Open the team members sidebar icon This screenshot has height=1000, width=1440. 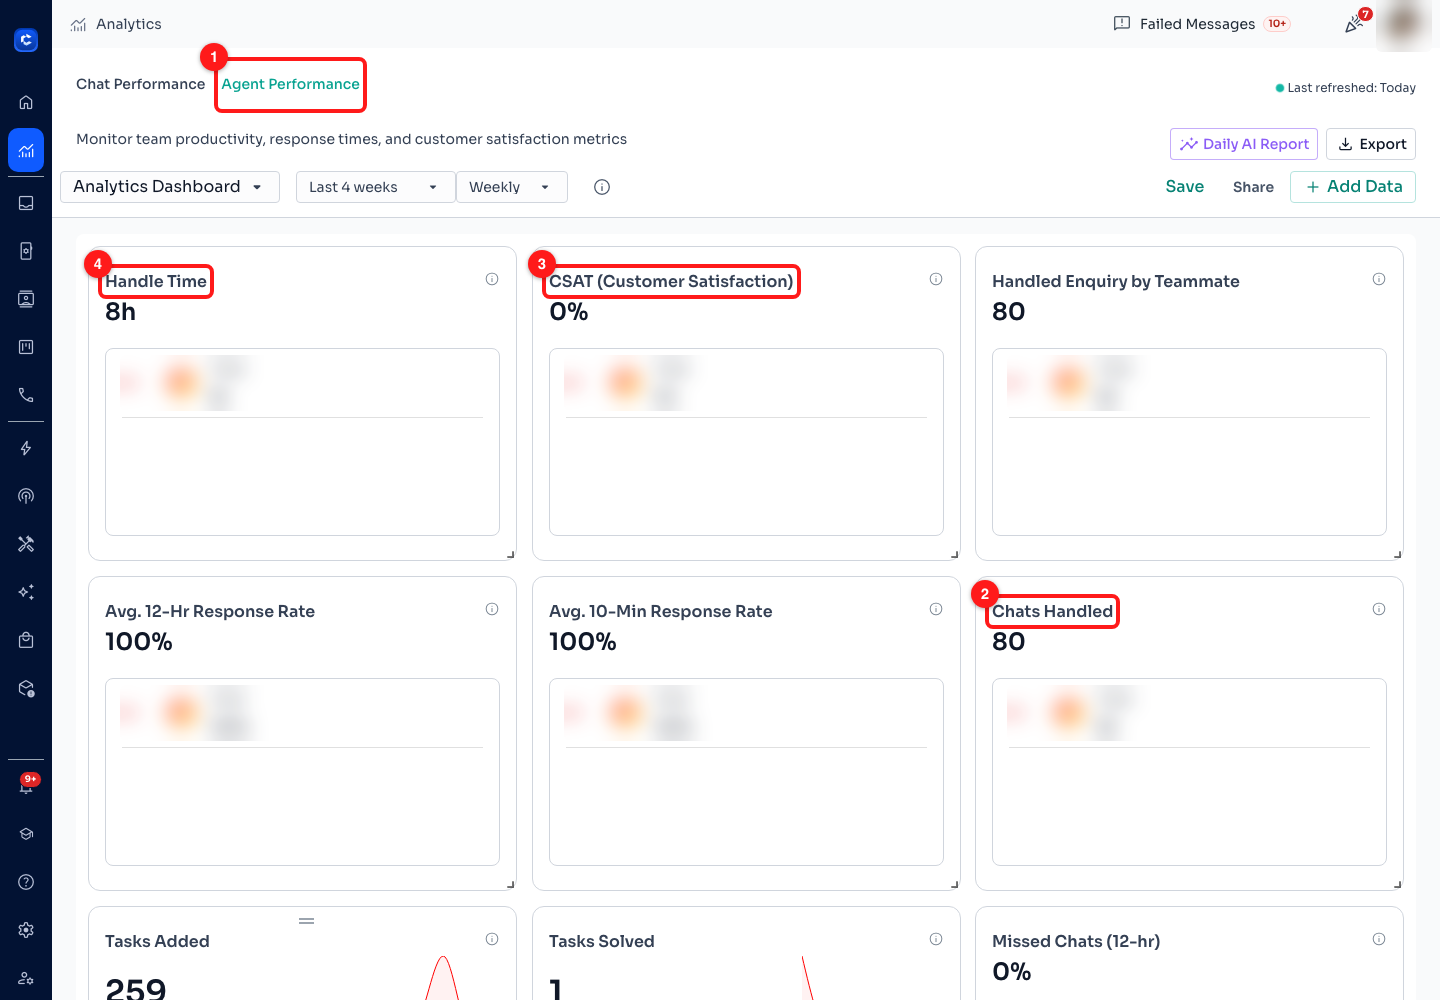(26, 978)
